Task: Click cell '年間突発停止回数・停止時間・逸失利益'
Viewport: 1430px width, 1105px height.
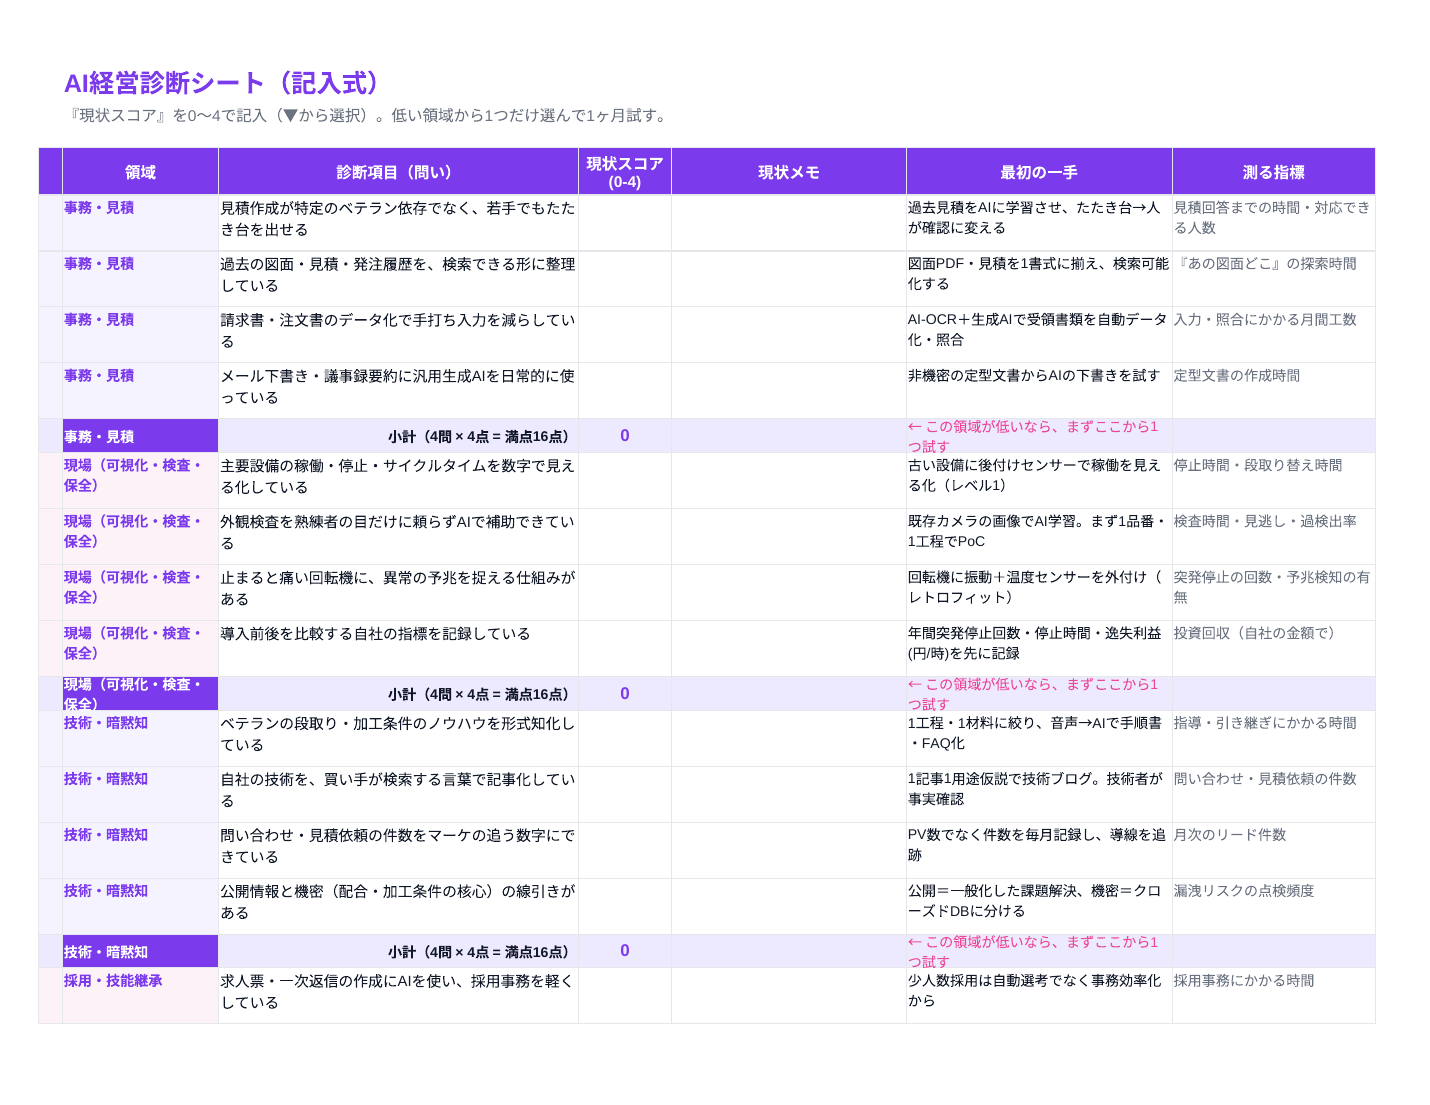Action: coord(1039,648)
